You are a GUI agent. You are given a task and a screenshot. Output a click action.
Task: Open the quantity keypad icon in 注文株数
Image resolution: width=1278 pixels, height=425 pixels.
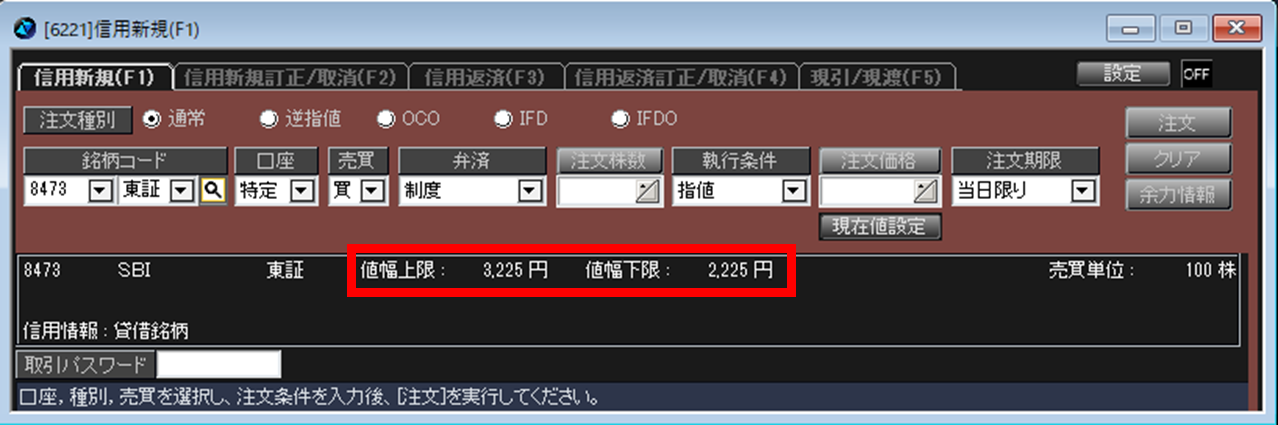click(x=648, y=191)
